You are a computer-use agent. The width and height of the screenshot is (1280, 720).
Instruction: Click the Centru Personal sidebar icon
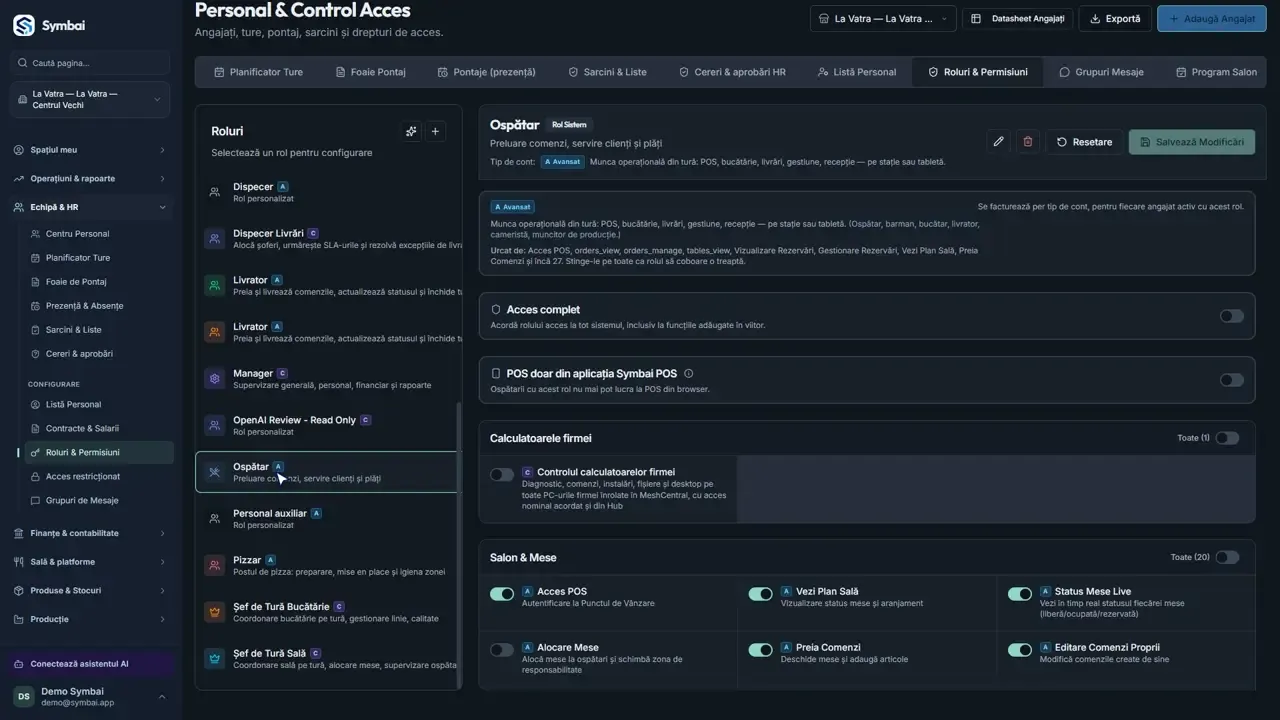click(36, 234)
